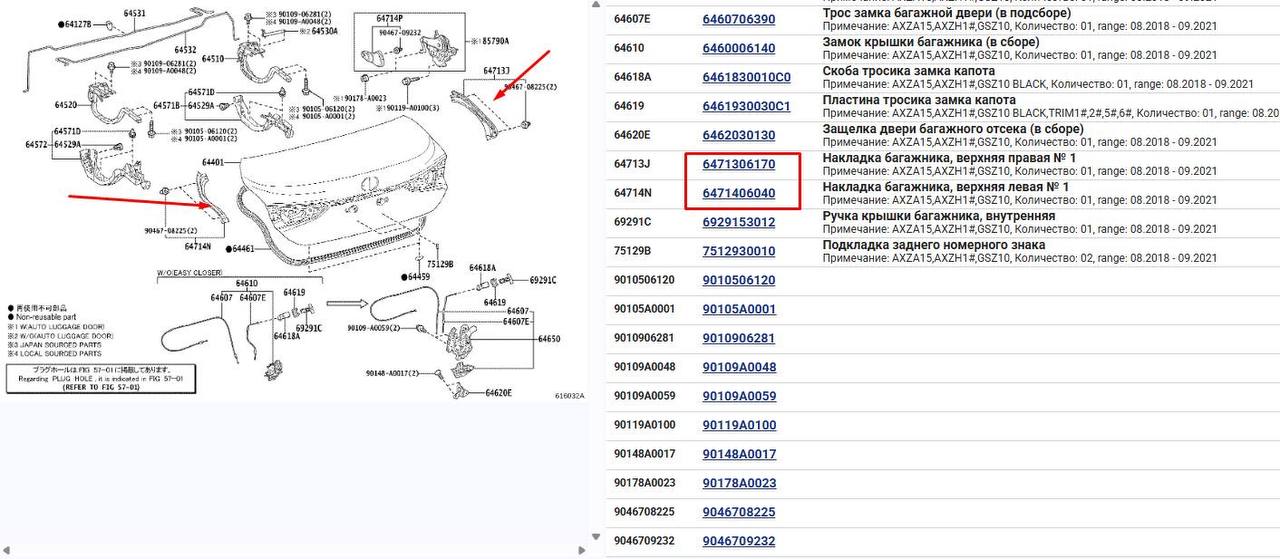
Task: Click the trunk lock 64650 diagram label
Action: pyautogui.click(x=549, y=339)
